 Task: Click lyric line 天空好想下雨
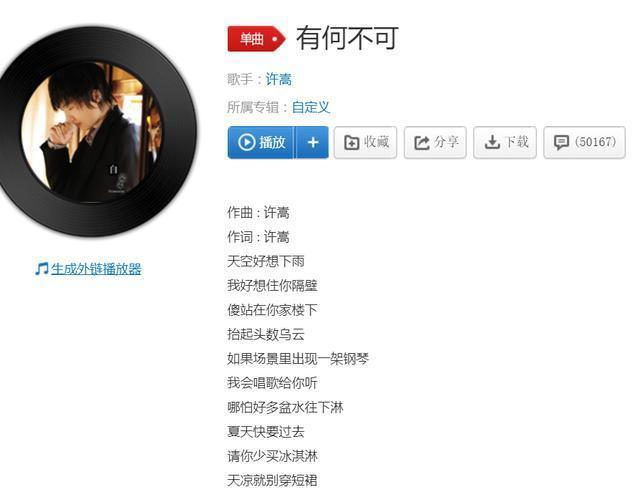coord(266,261)
